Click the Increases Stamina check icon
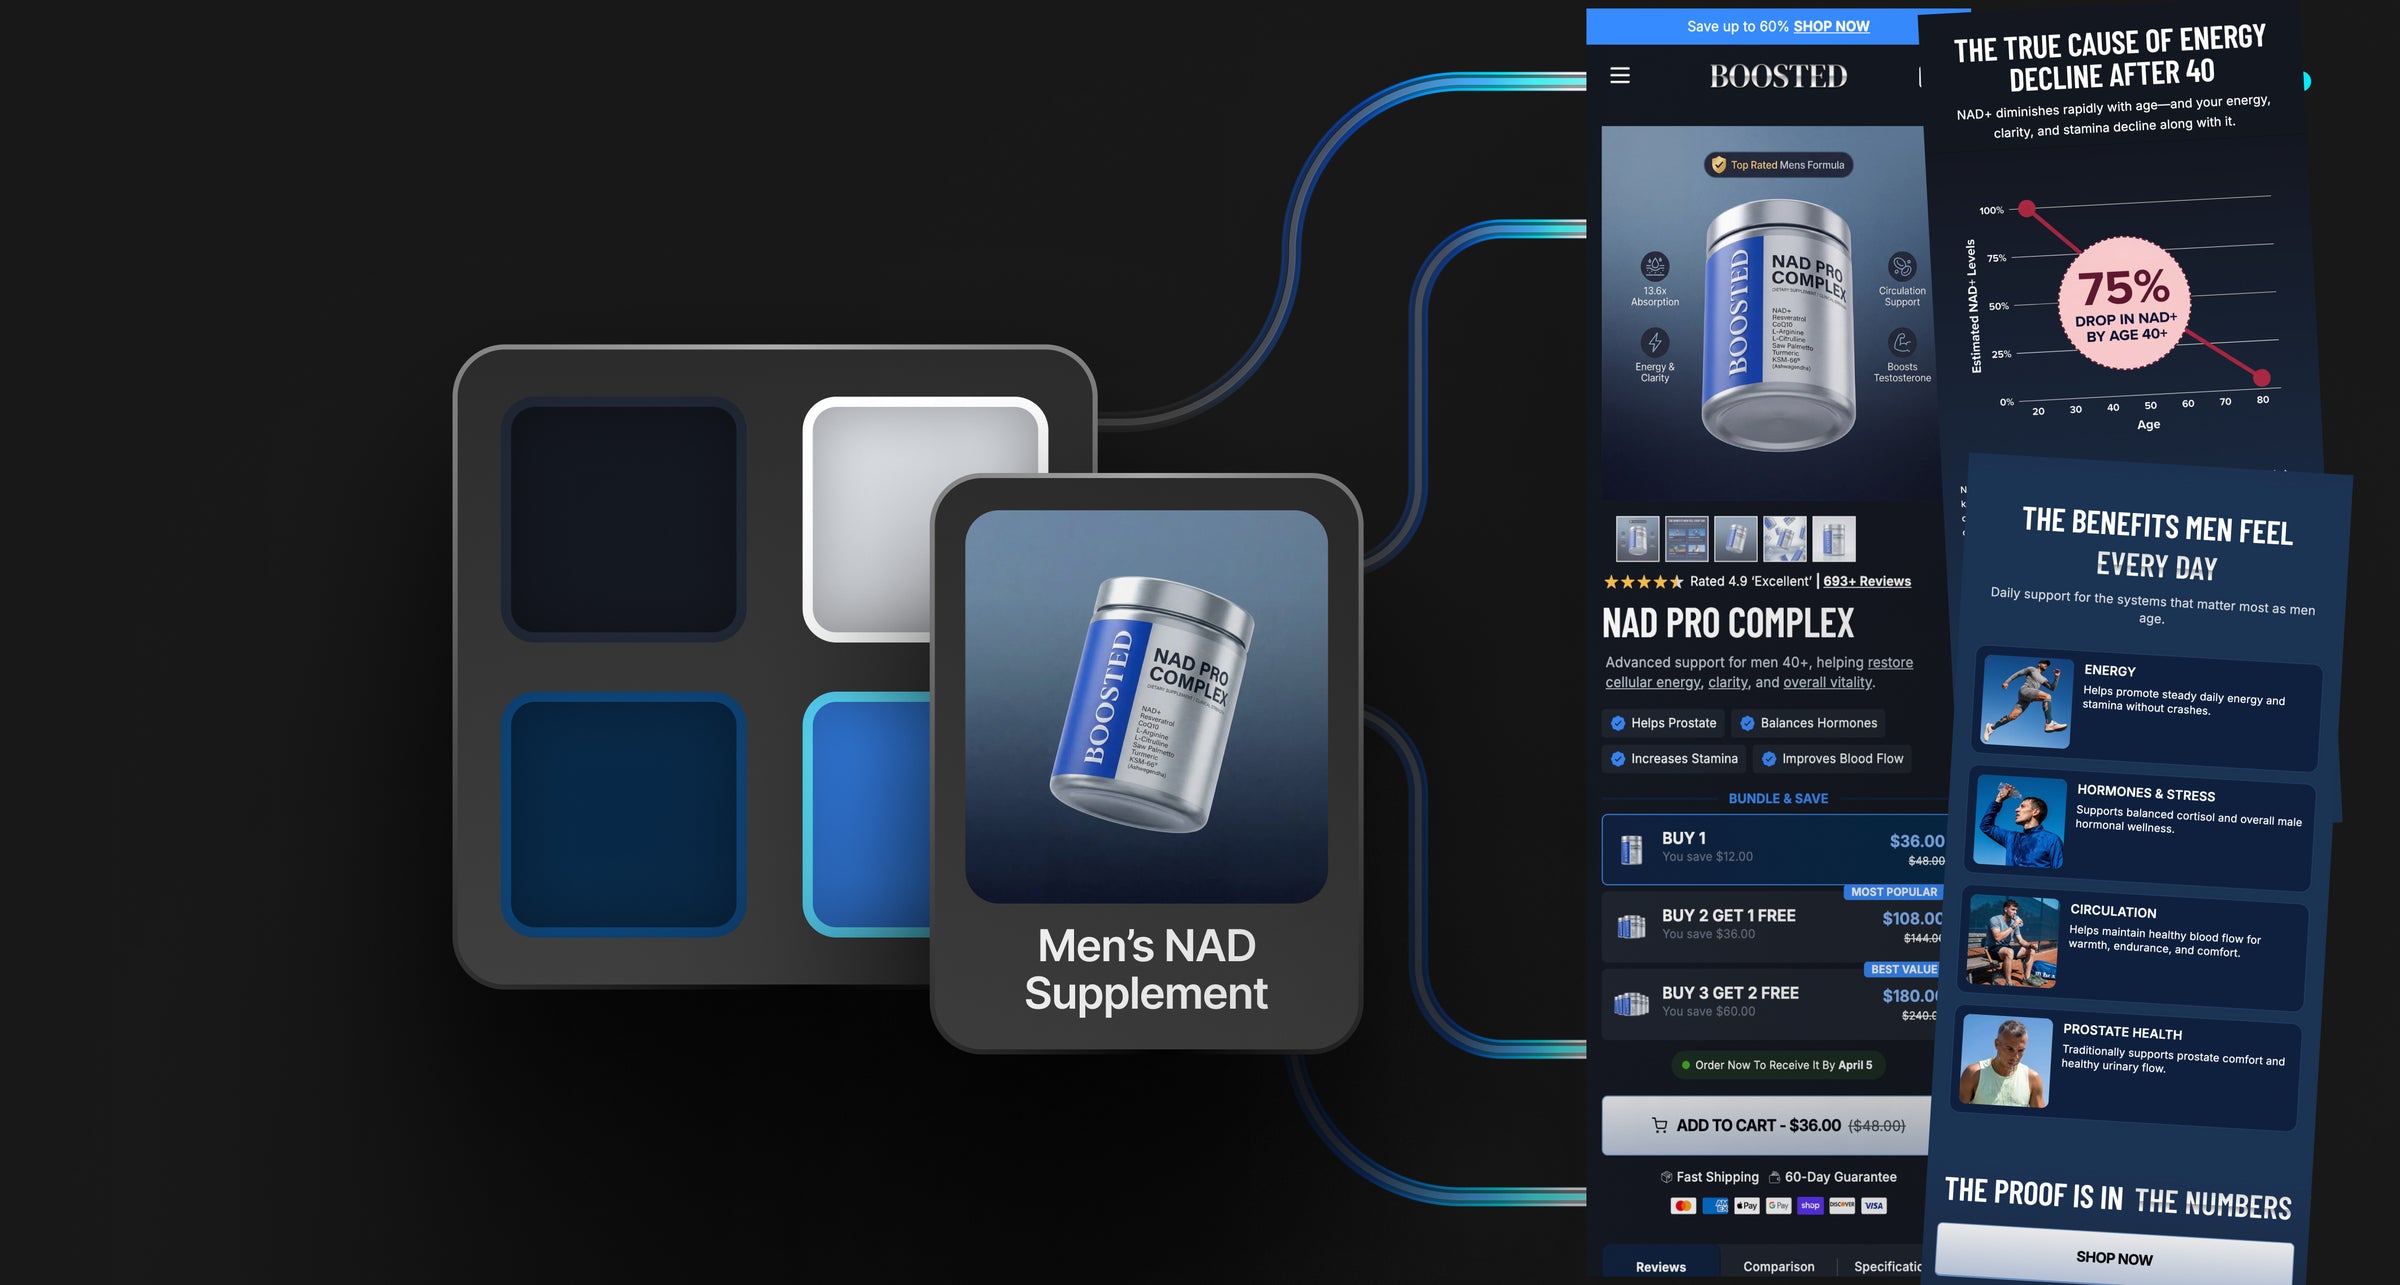2400x1285 pixels. point(1618,759)
